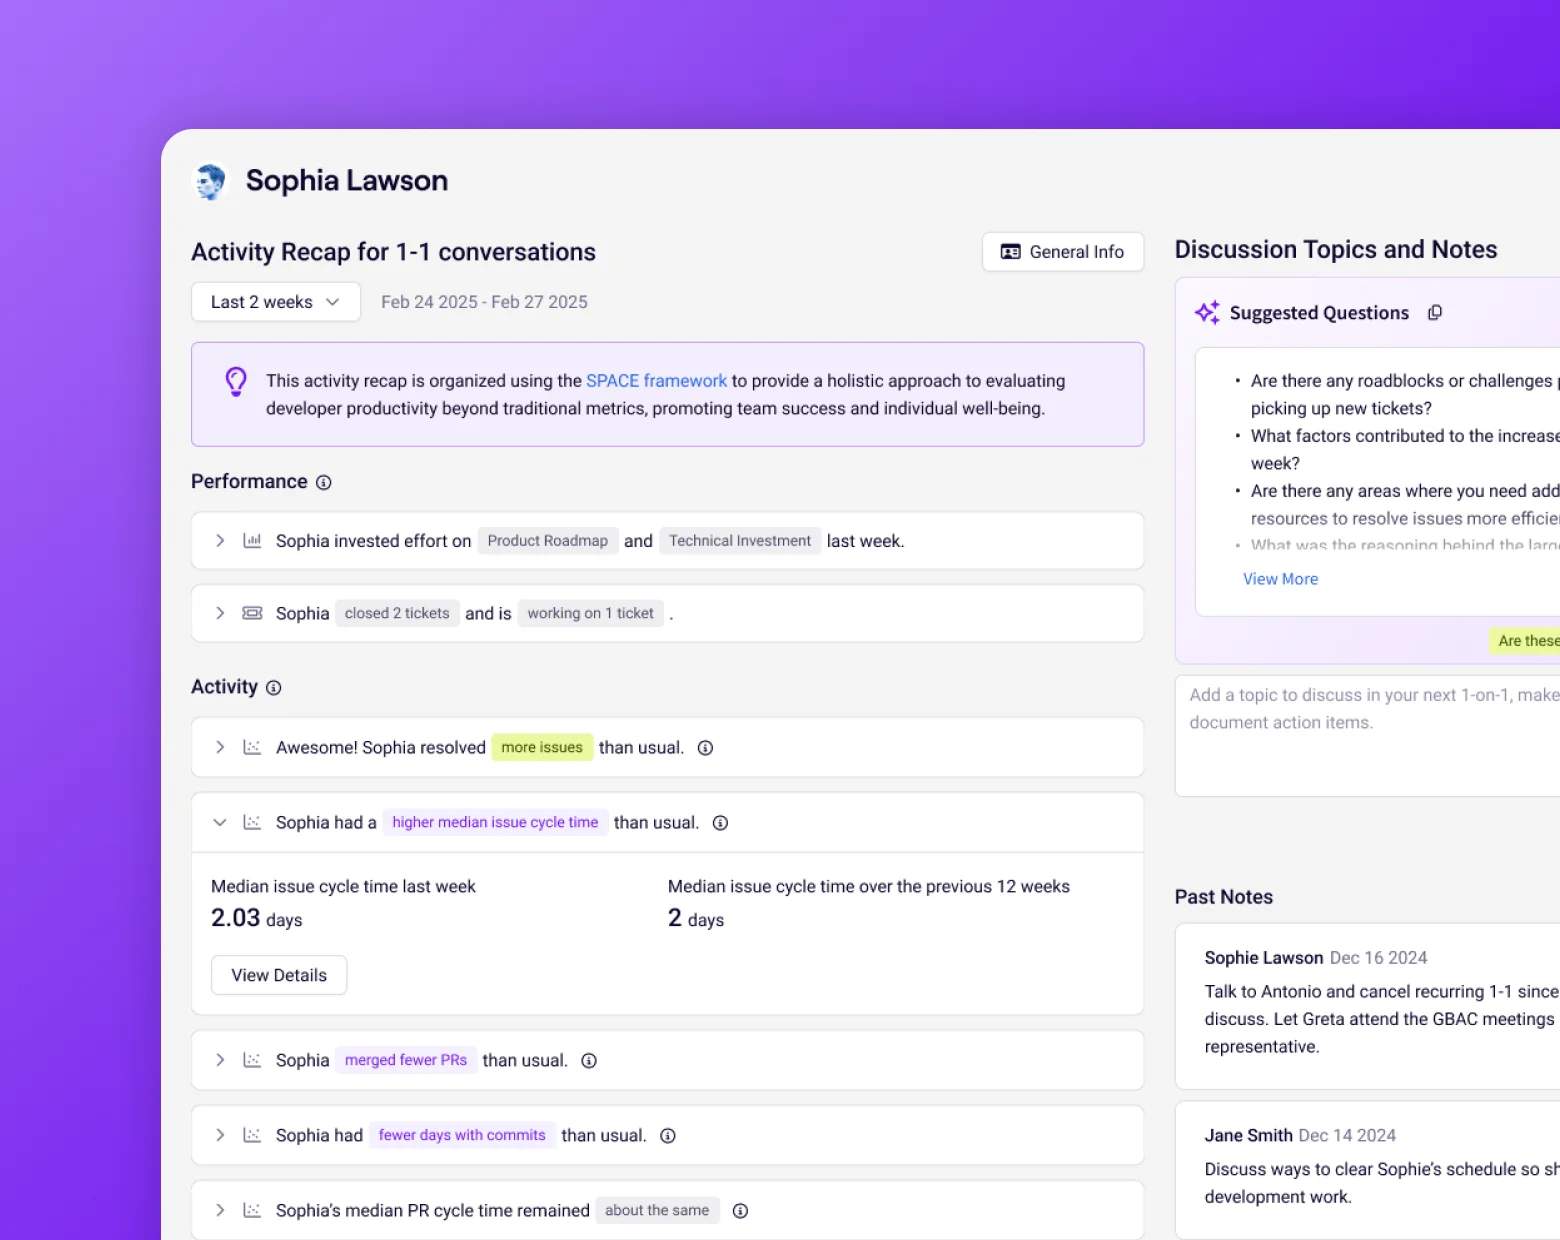Click info icon on median issue cycle time row
Image resolution: width=1560 pixels, height=1240 pixels.
tap(720, 823)
